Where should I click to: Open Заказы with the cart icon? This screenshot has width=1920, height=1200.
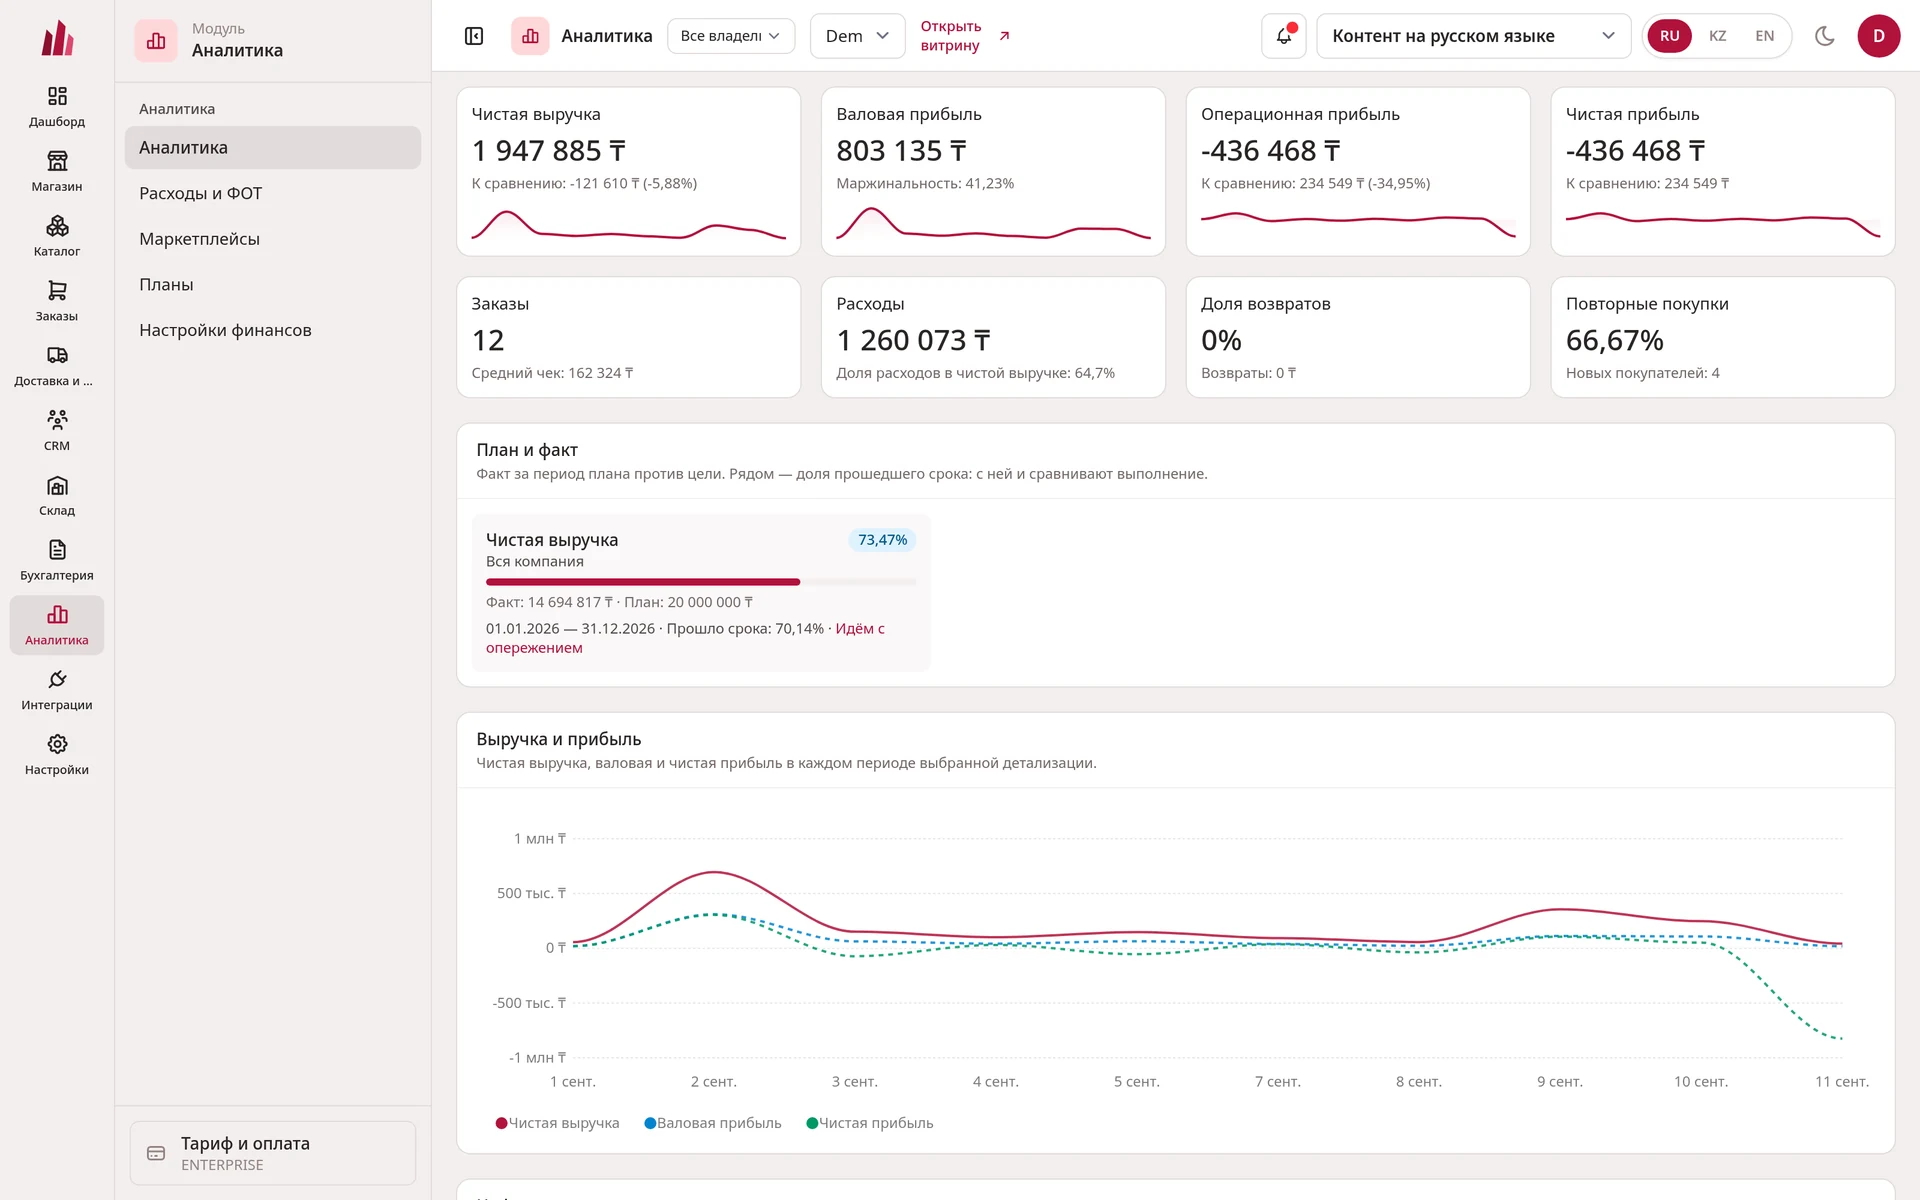click(57, 291)
